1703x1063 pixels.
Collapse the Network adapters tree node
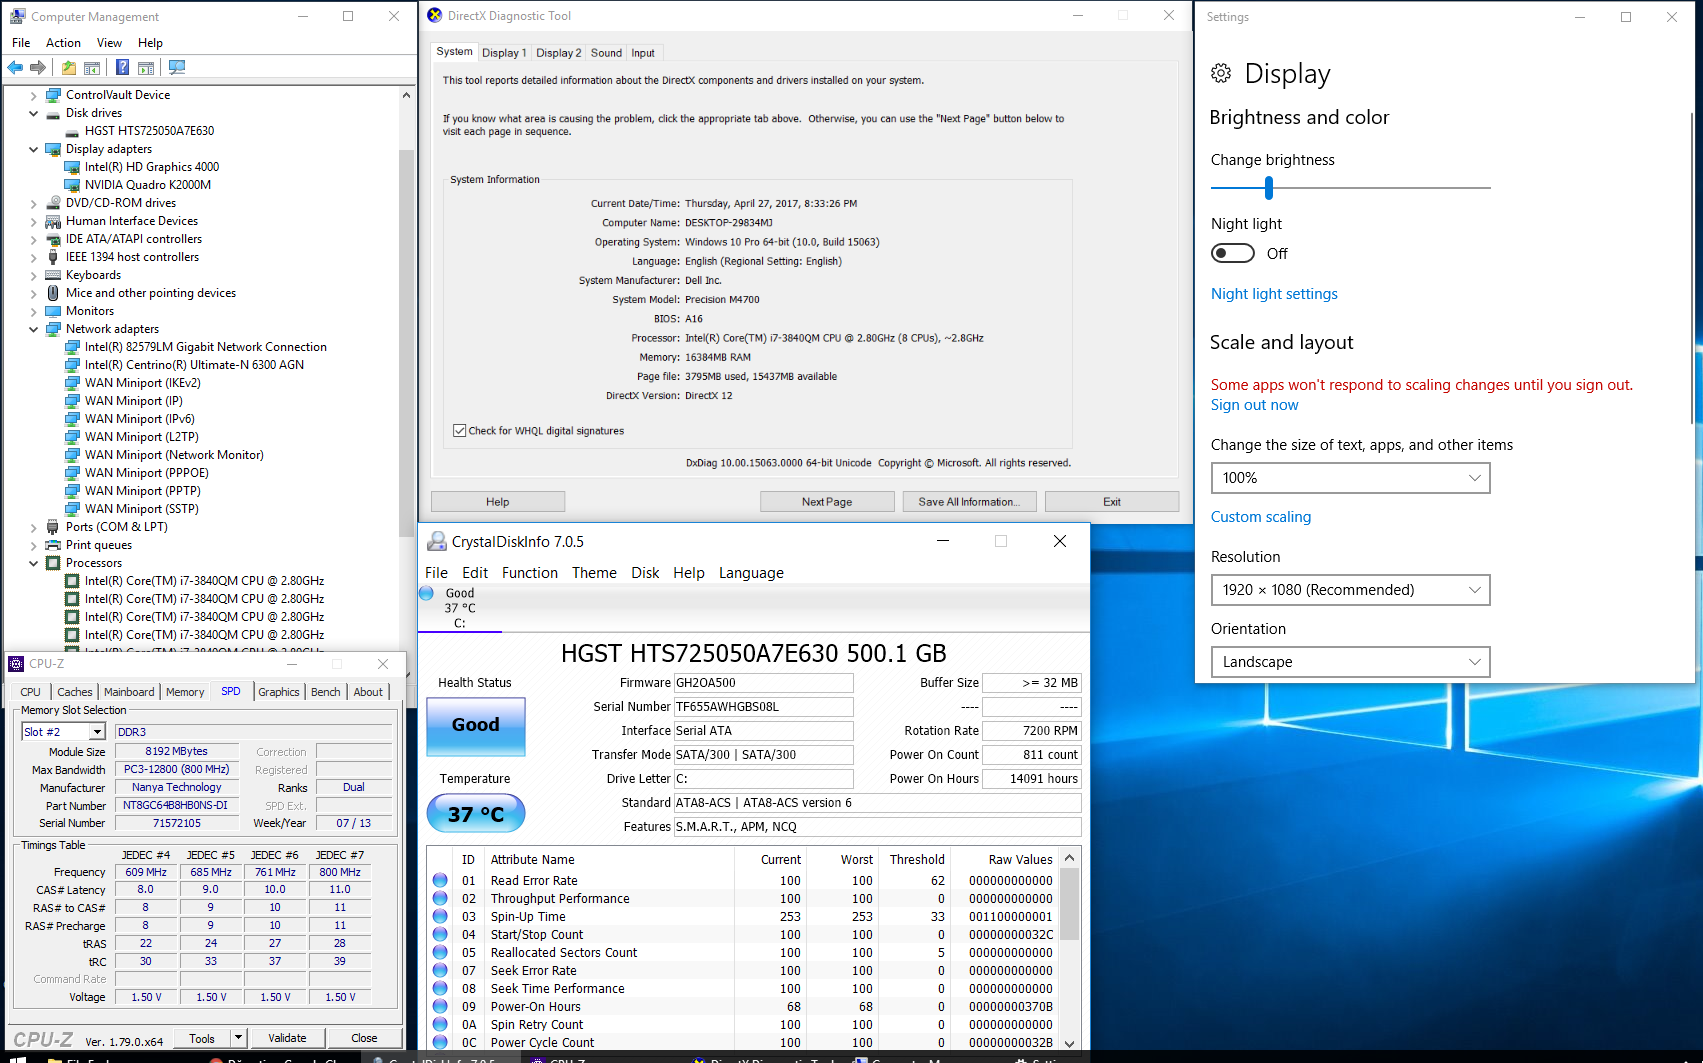(33, 329)
